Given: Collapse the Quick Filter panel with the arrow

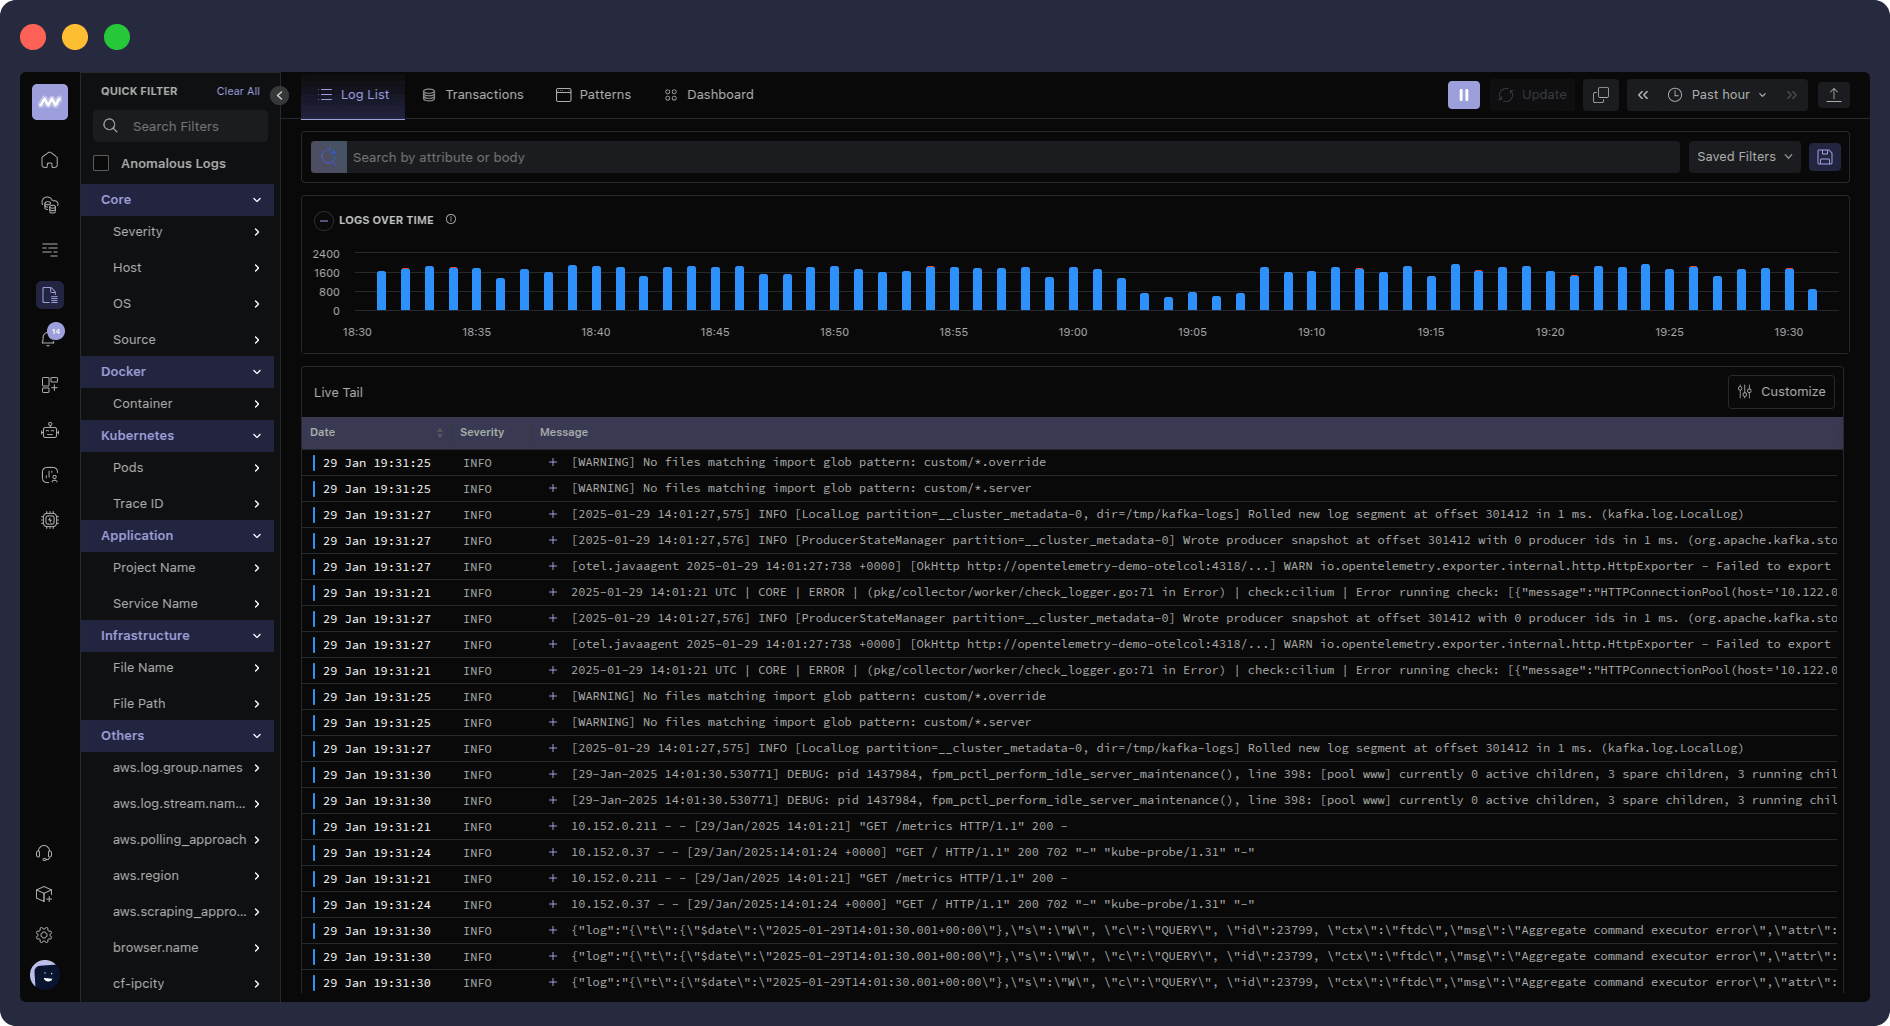Looking at the screenshot, I should (279, 95).
